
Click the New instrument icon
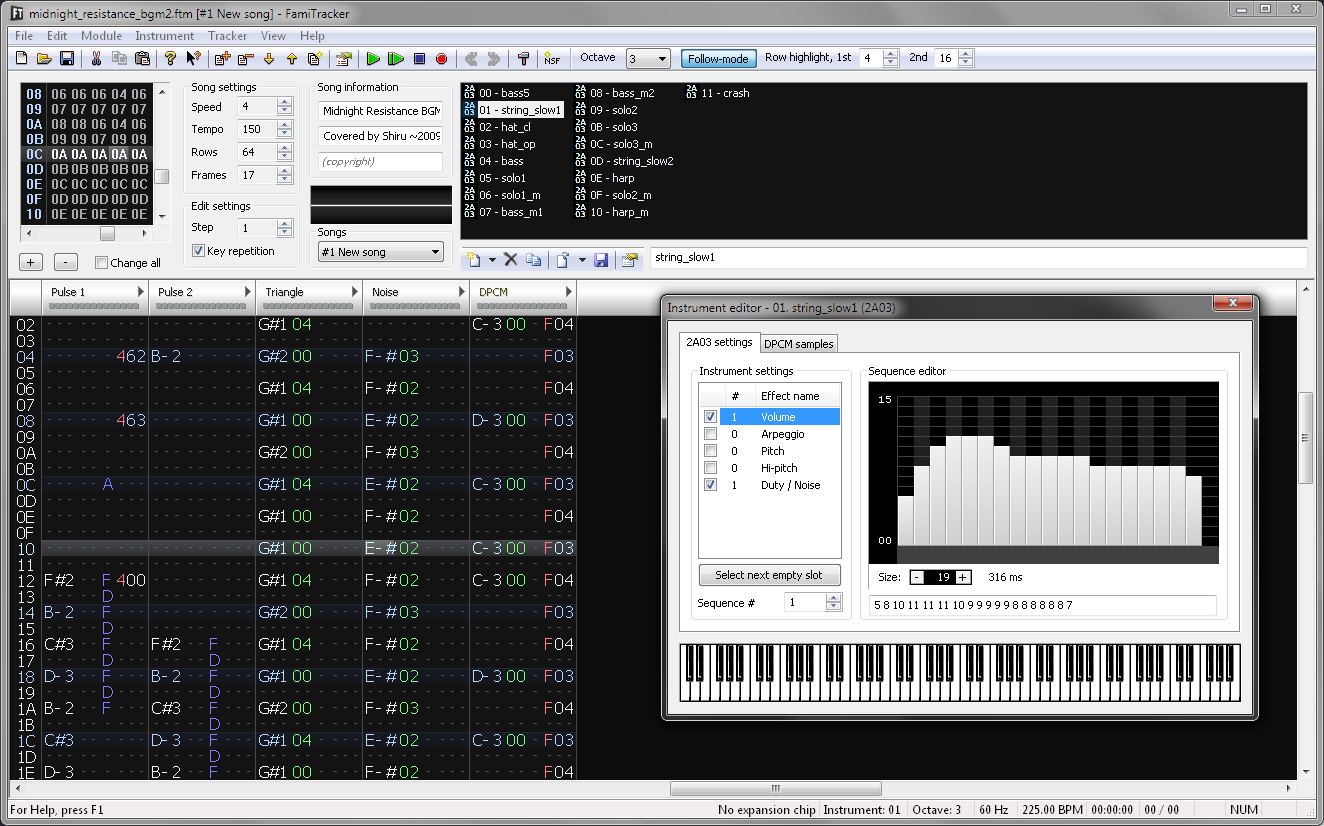(x=473, y=259)
